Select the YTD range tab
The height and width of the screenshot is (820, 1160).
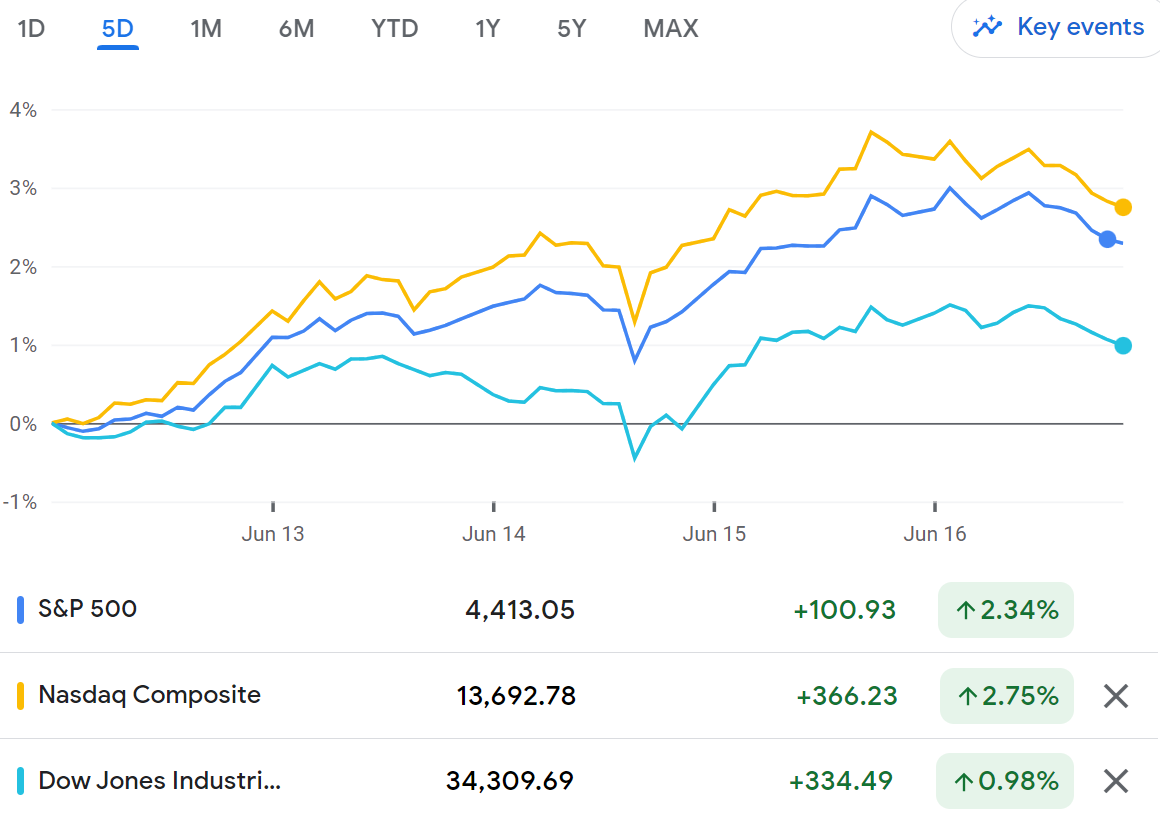click(x=394, y=29)
